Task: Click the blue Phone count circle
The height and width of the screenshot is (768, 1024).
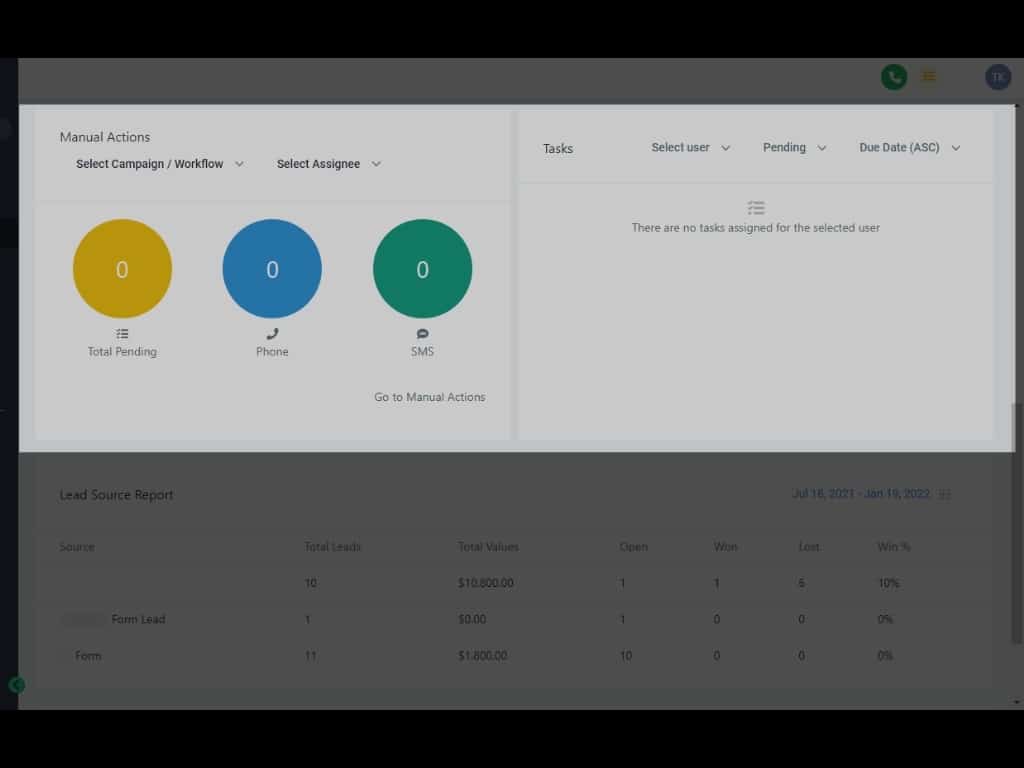Action: (272, 269)
